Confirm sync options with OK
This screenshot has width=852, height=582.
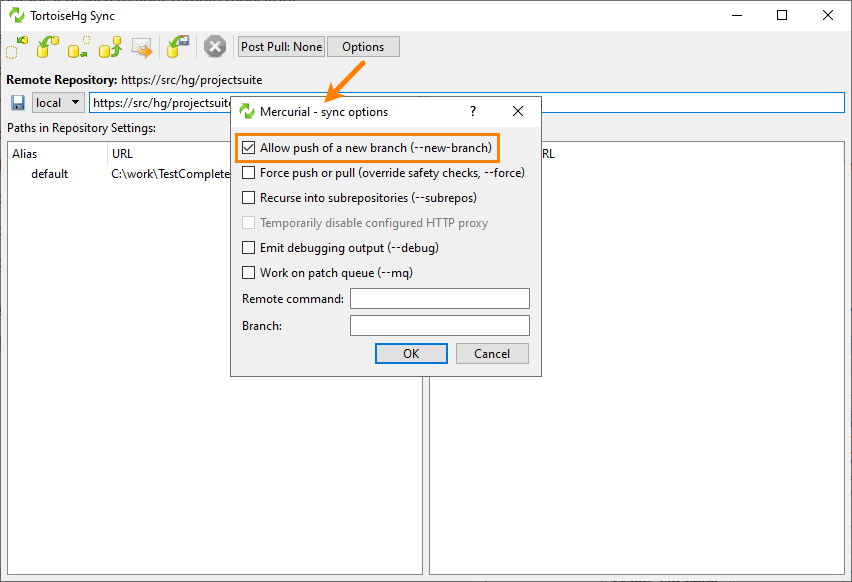[411, 353]
